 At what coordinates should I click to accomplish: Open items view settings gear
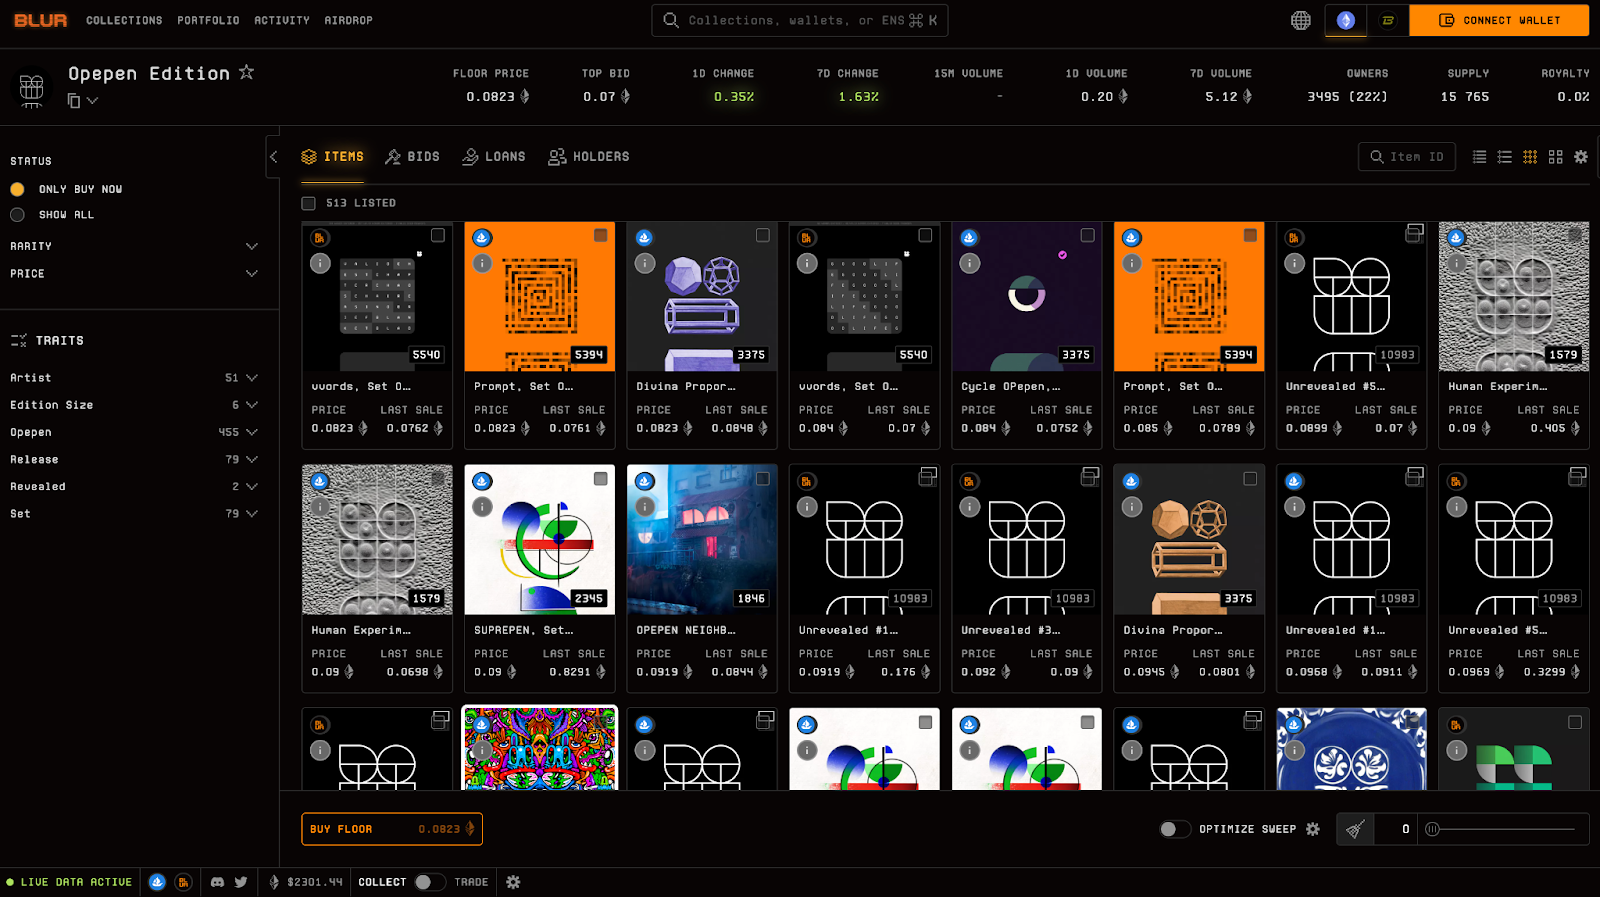pyautogui.click(x=1581, y=157)
